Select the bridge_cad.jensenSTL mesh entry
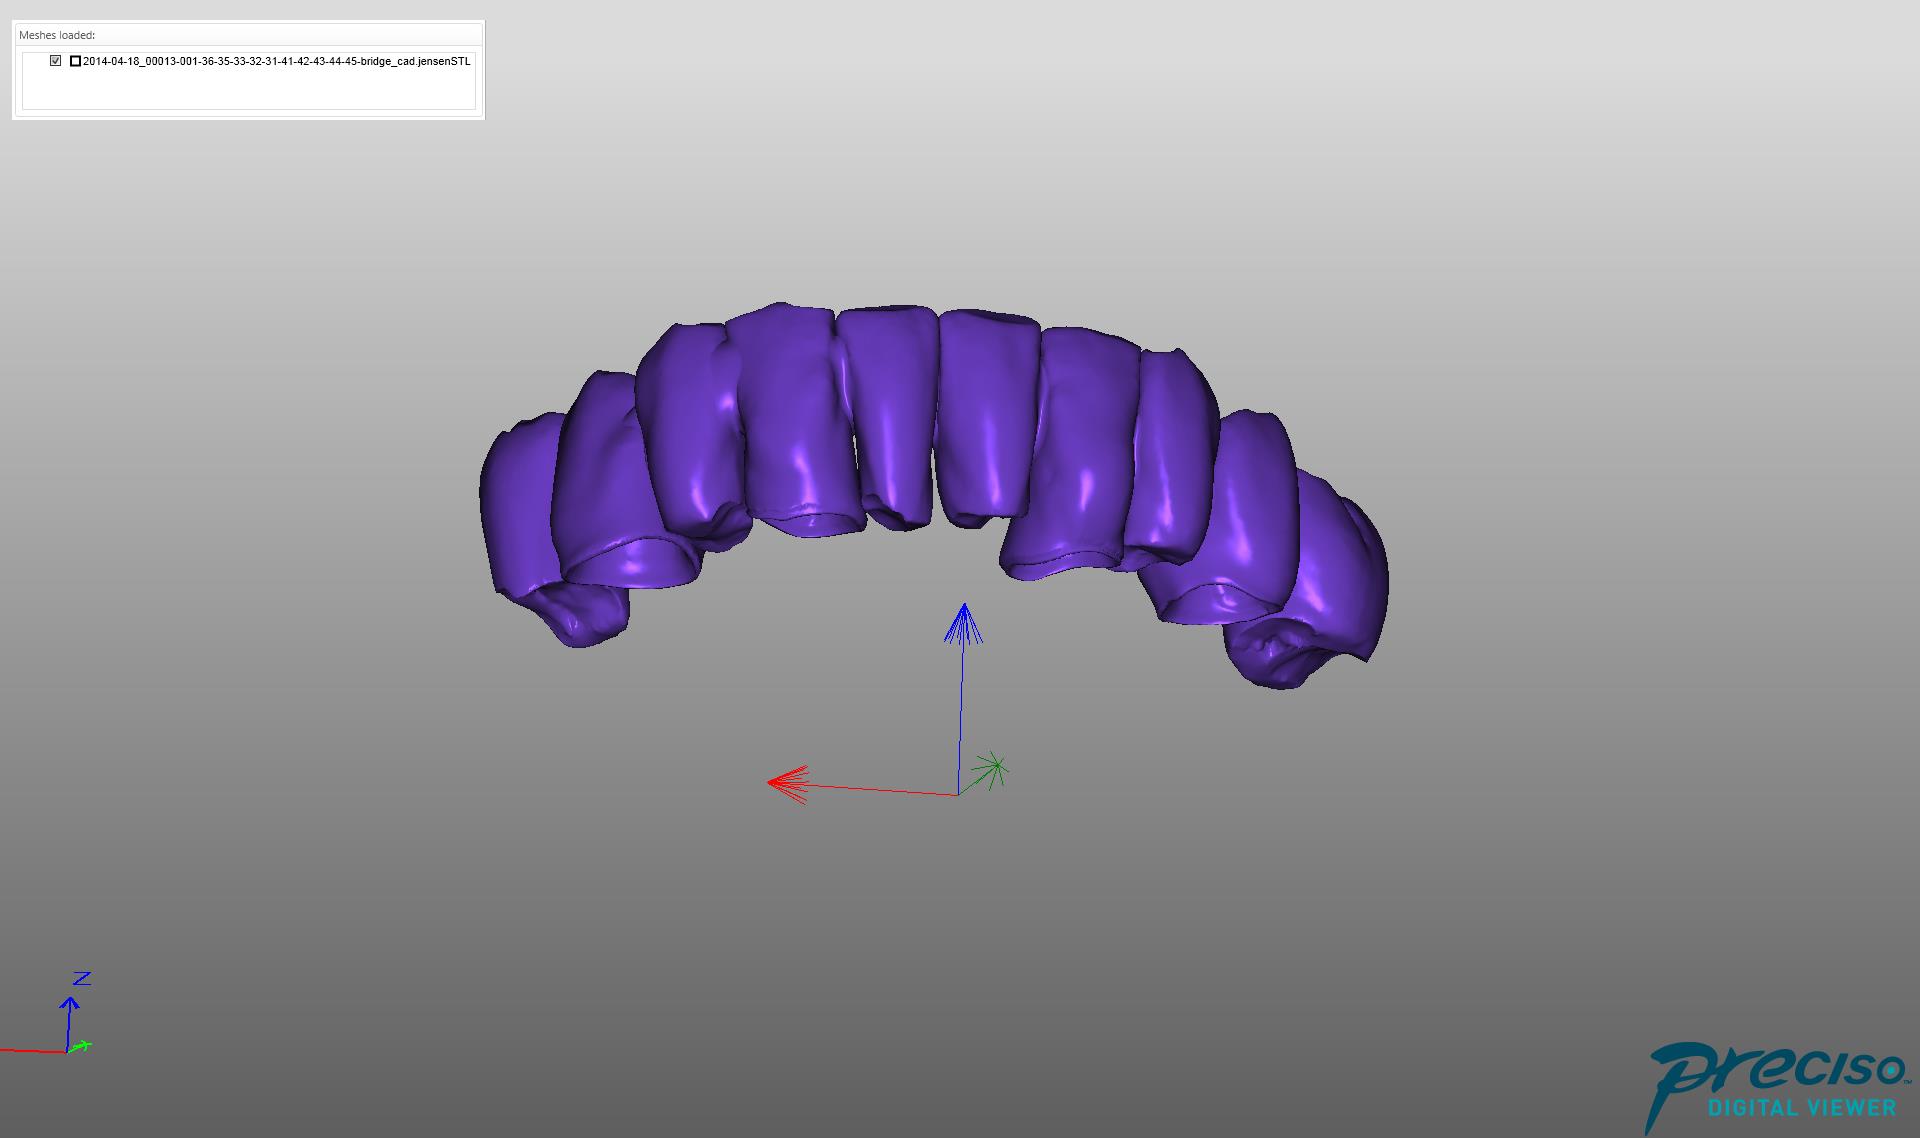This screenshot has width=1920, height=1138. (276, 61)
